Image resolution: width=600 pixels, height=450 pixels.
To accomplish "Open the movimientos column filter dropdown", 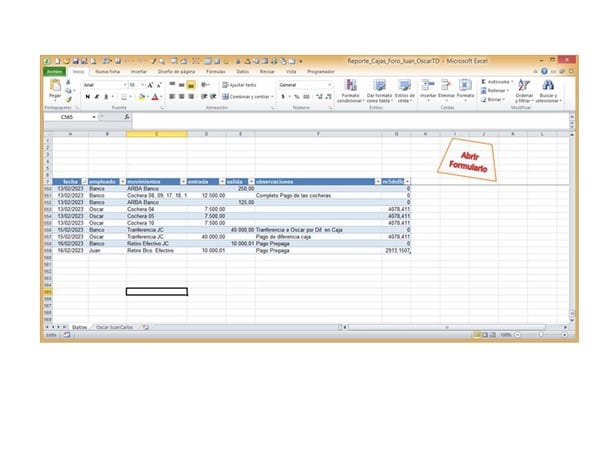I will [x=183, y=181].
